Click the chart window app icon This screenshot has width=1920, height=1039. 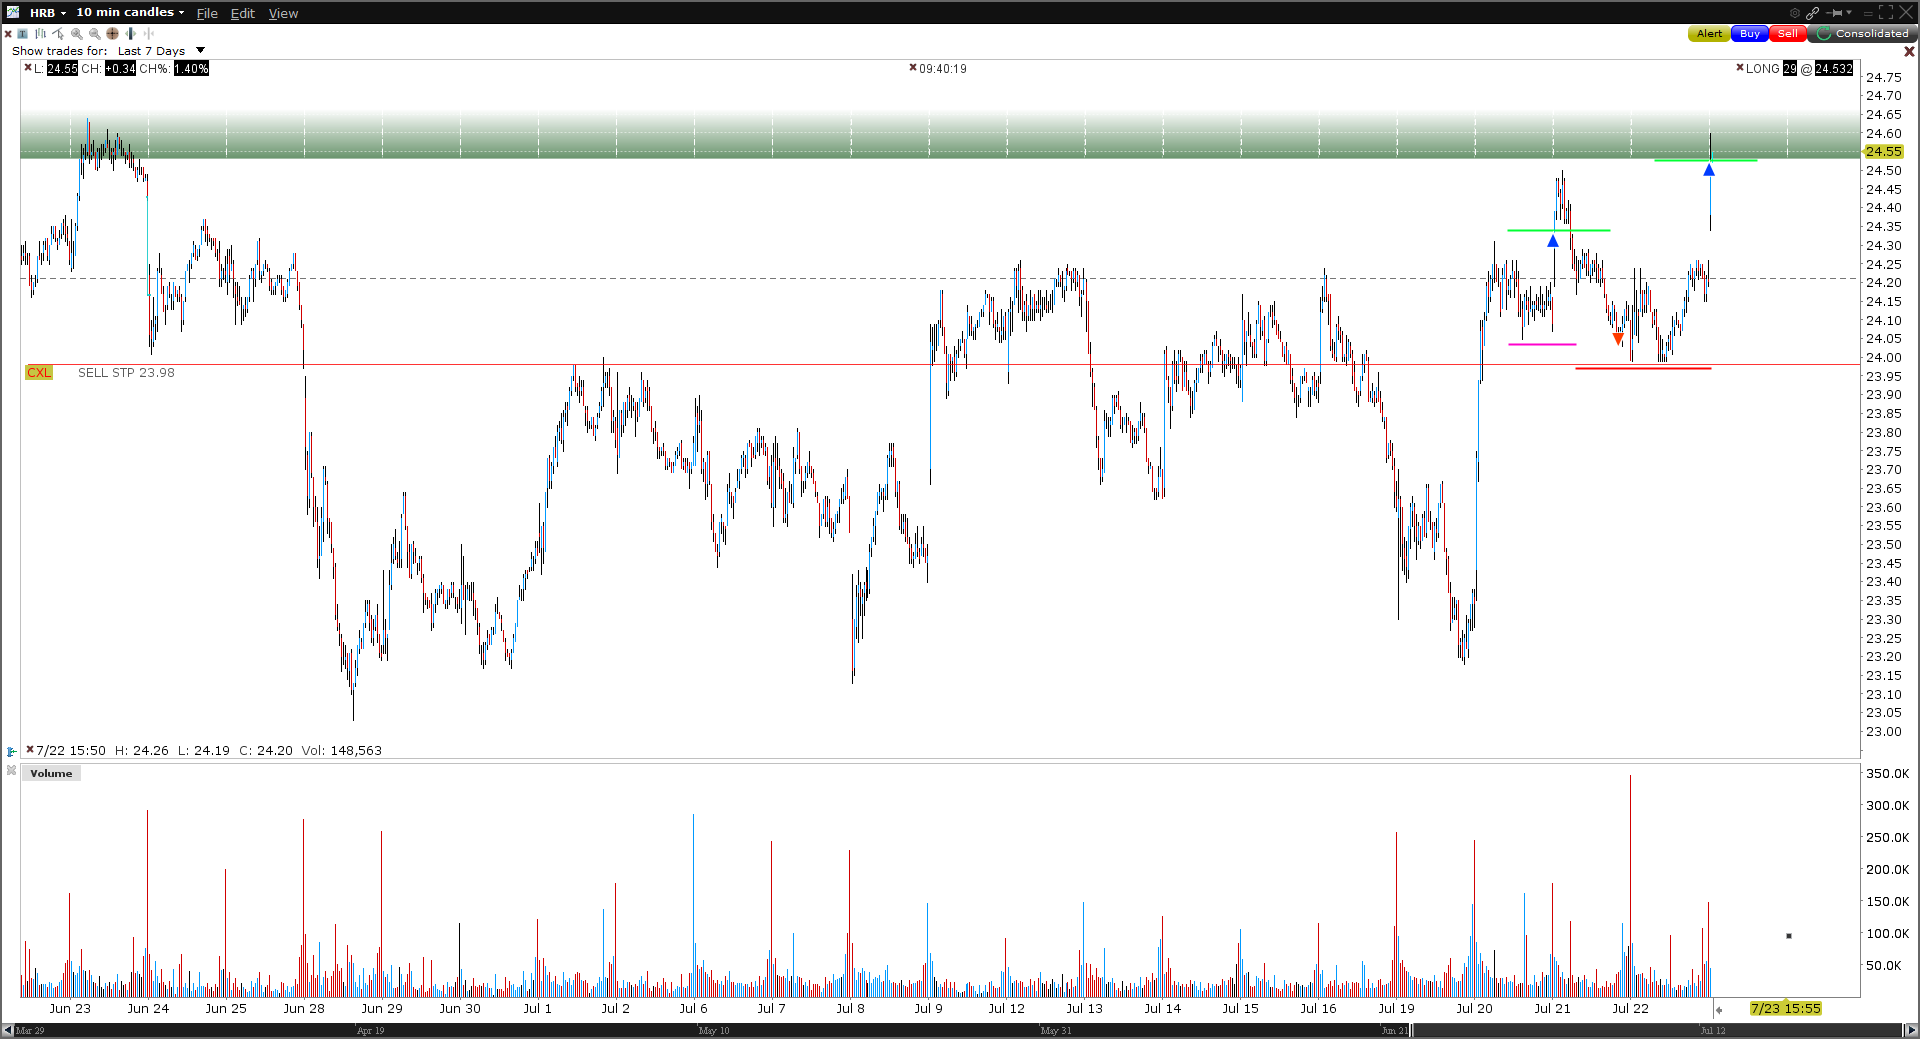click(x=13, y=12)
